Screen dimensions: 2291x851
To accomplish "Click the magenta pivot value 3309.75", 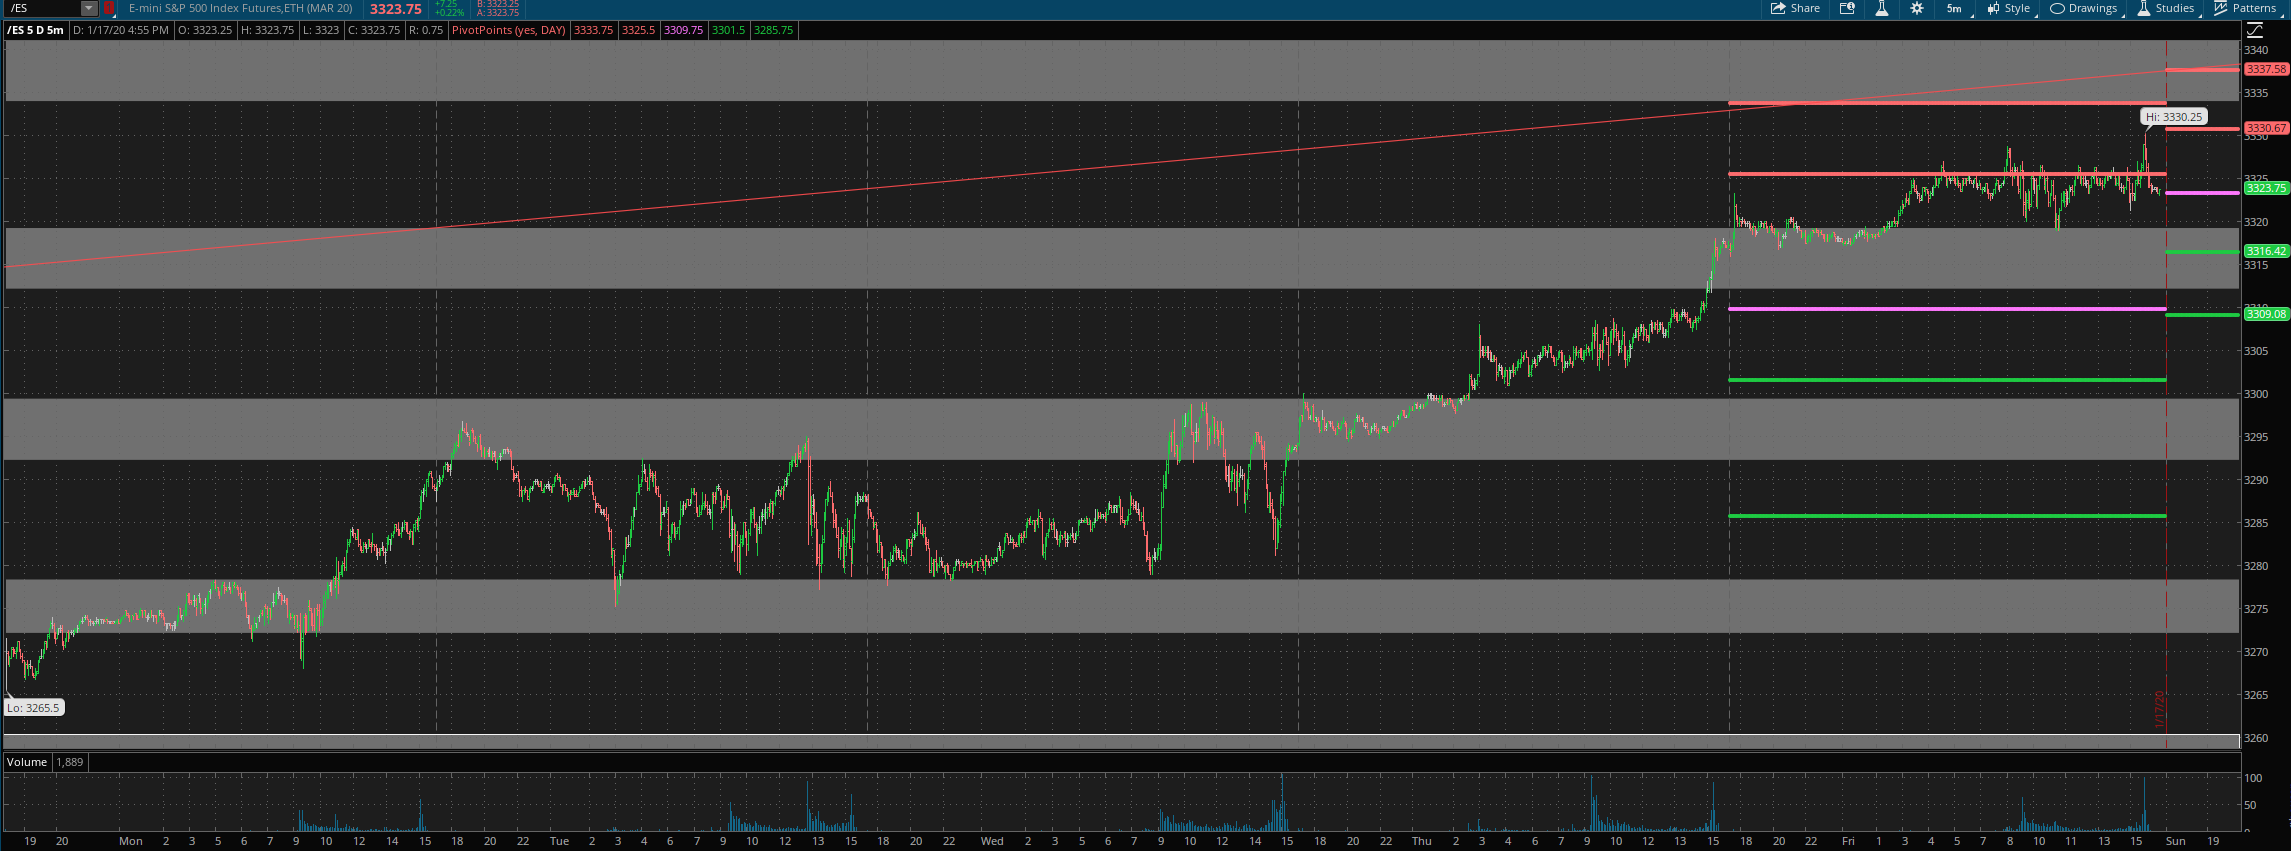I will coord(683,30).
